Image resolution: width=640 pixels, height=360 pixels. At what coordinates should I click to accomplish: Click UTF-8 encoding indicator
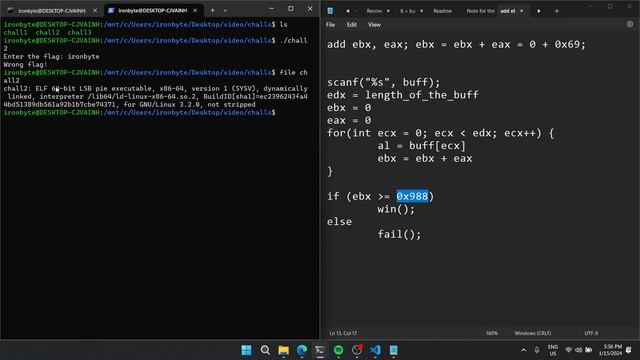click(591, 333)
